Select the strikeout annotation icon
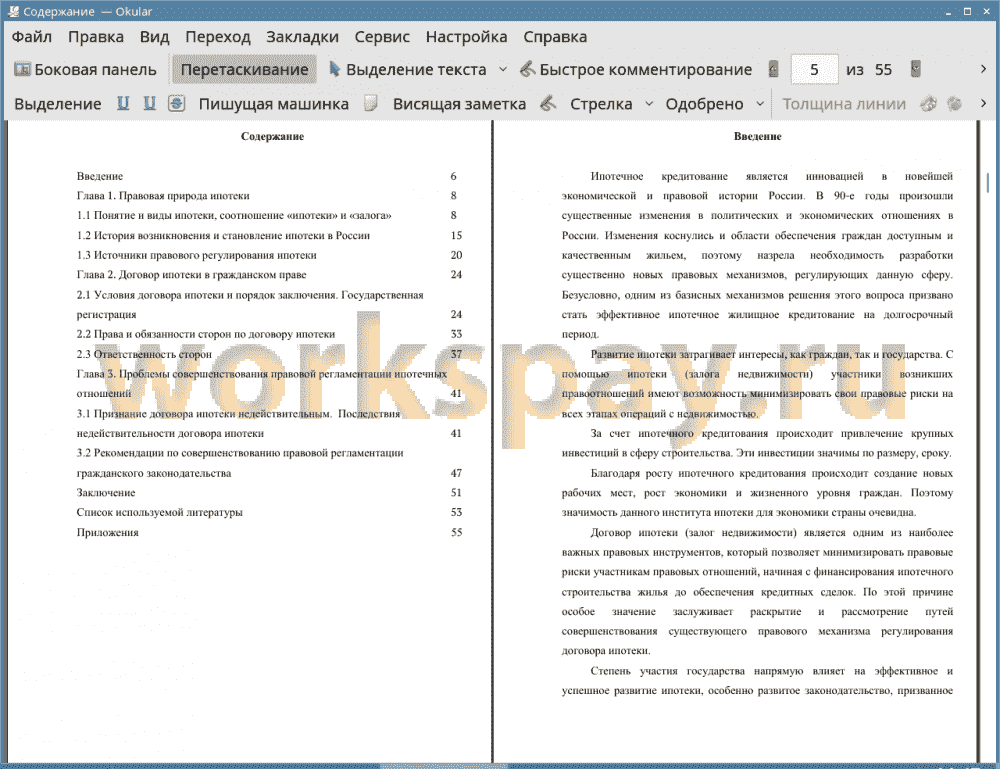Viewport: 1000px width, 769px height. click(x=177, y=103)
